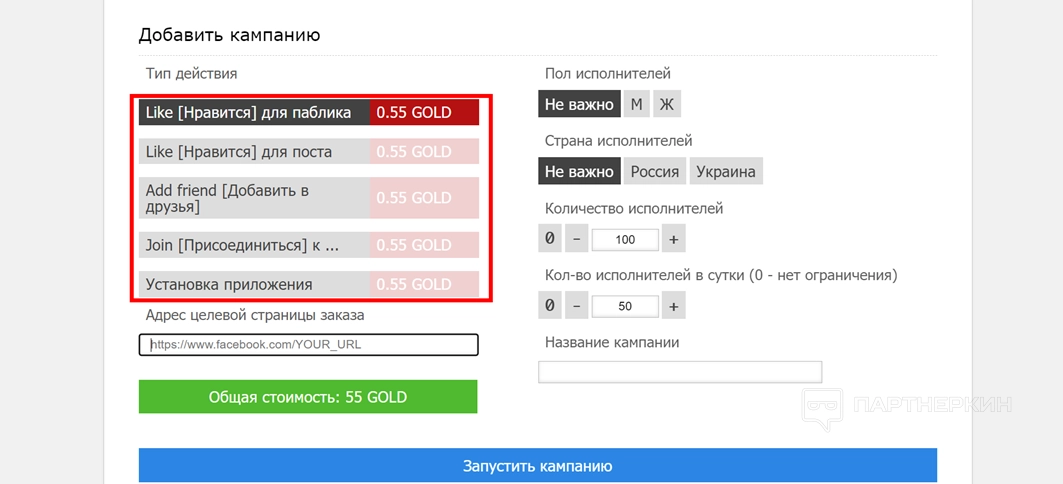Select female gender Ж button
The width and height of the screenshot is (1063, 484).
point(667,105)
